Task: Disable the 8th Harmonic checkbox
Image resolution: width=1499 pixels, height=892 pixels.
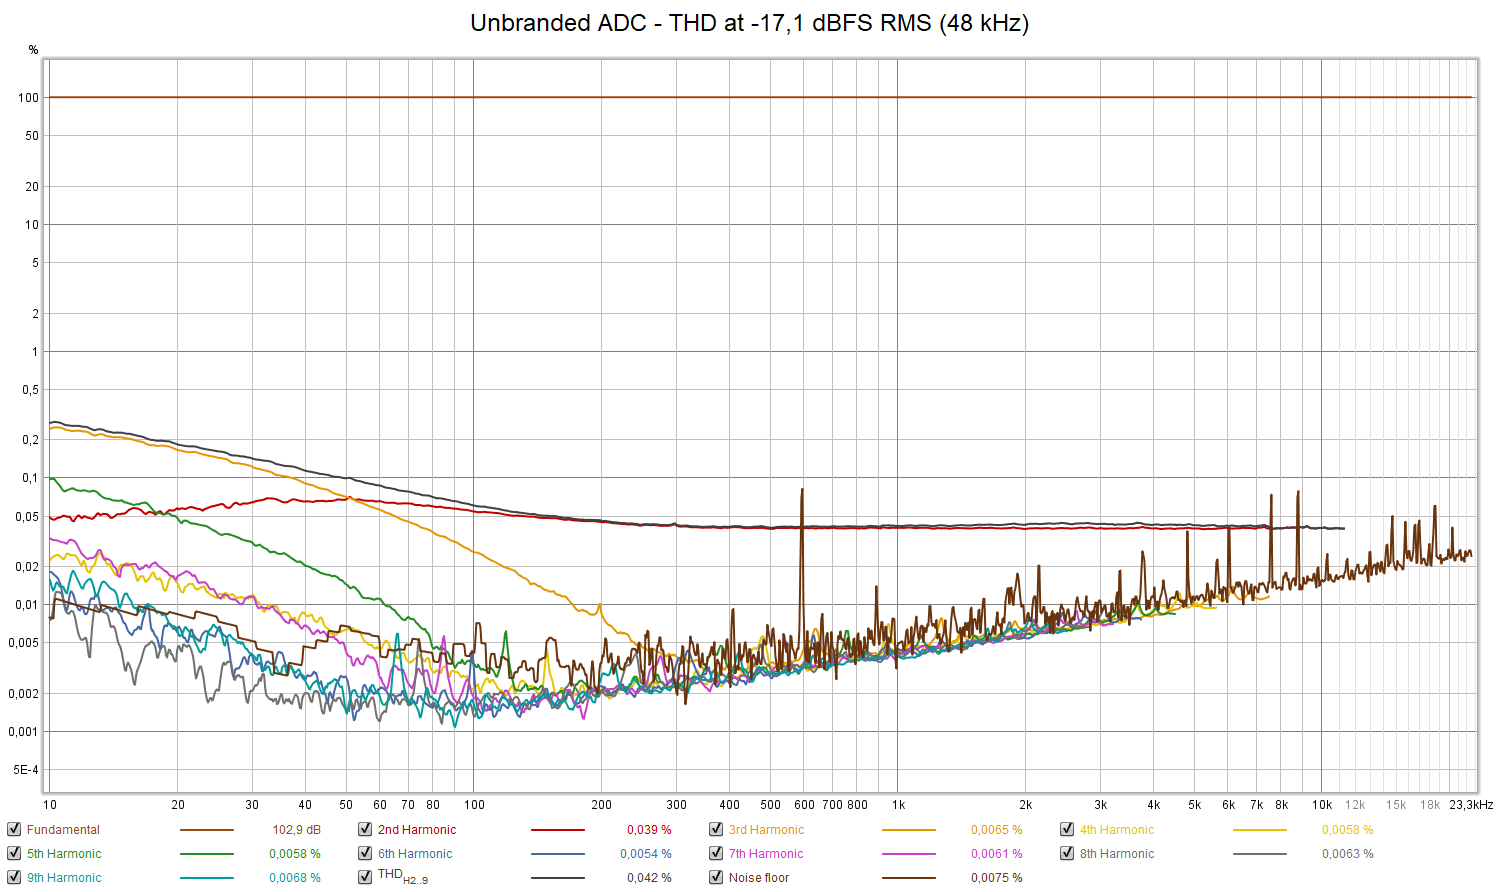Action: point(1067,853)
